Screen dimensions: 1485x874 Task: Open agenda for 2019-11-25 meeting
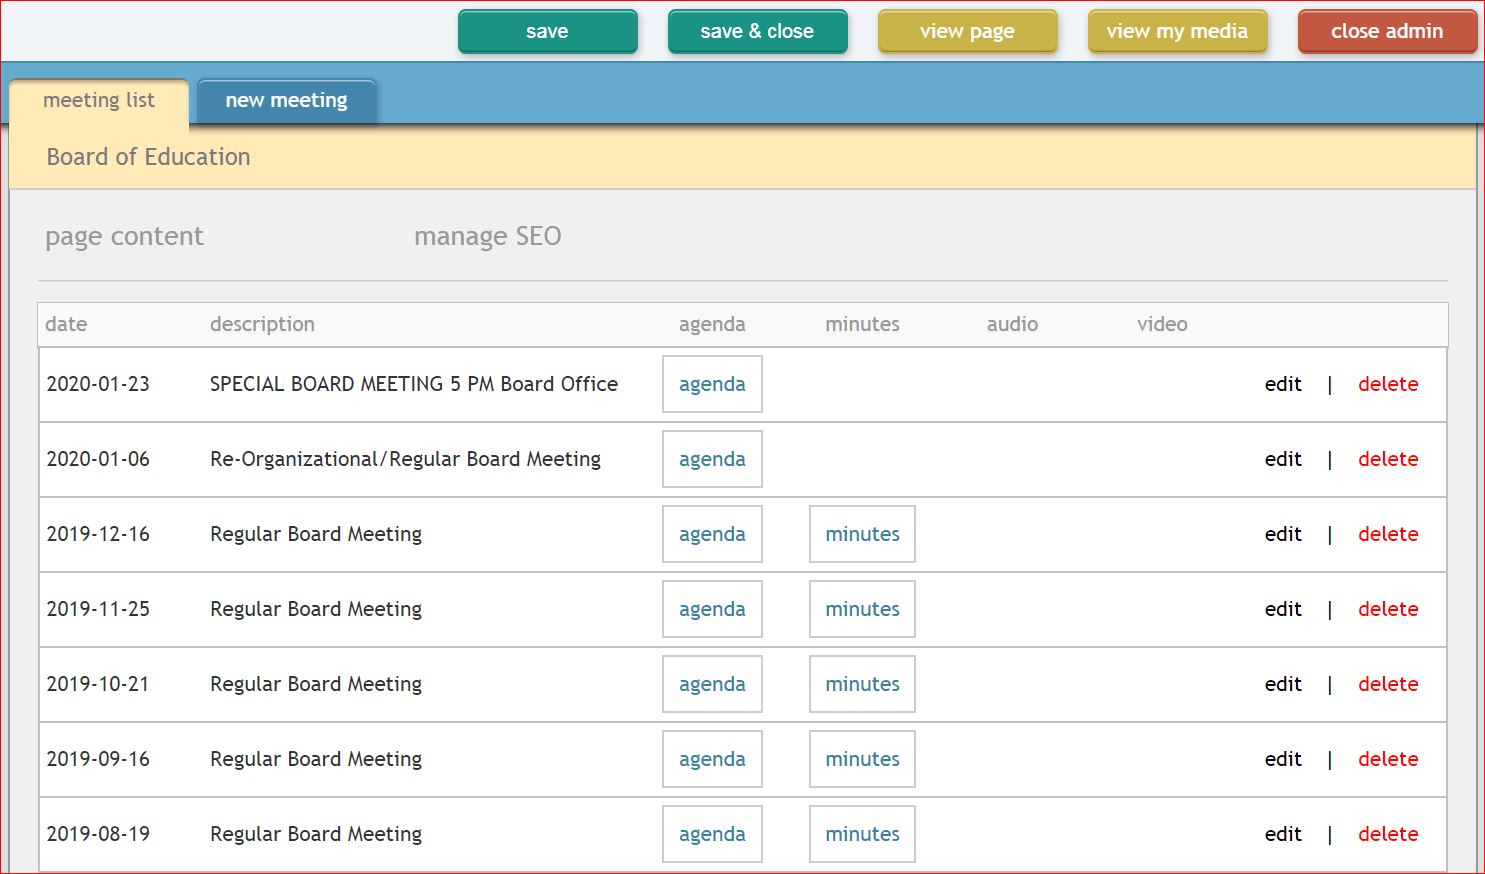coord(712,609)
